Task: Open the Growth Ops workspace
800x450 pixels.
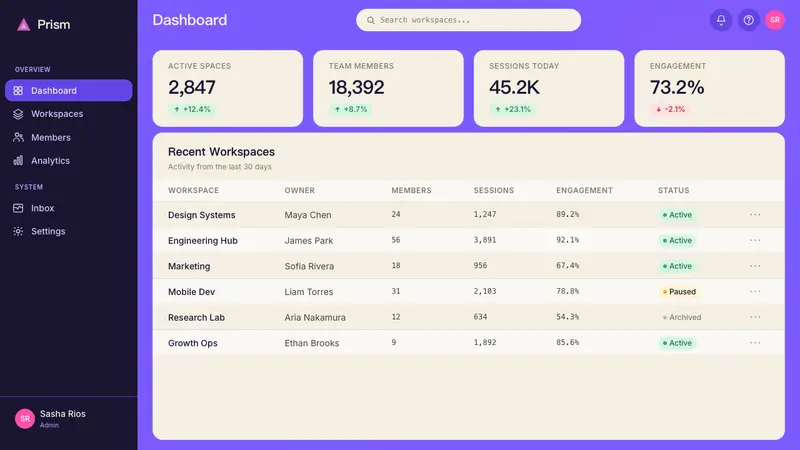Action: (192, 343)
